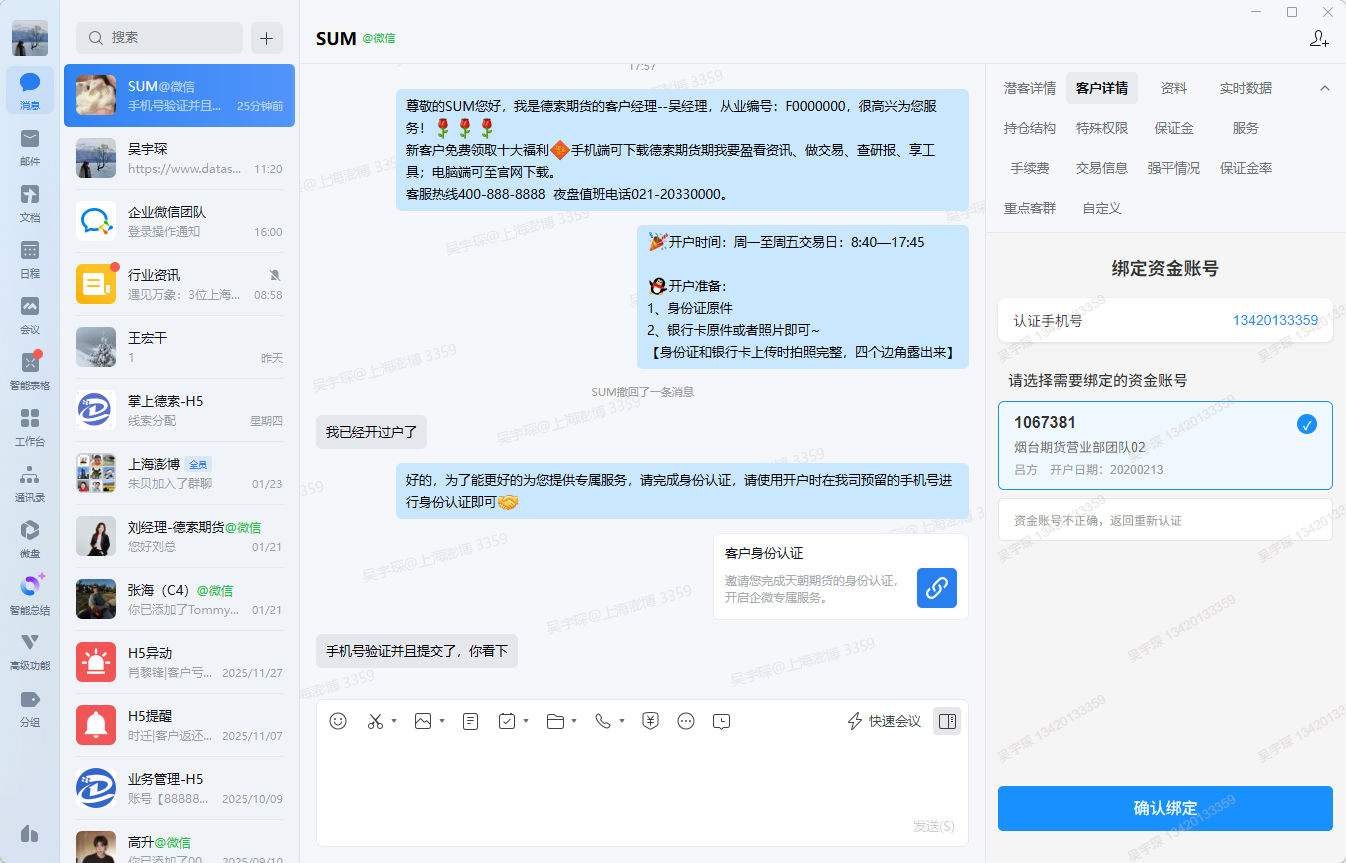Open 智能总结 smart summary
Viewport: 1346px width, 863px height.
(x=30, y=594)
